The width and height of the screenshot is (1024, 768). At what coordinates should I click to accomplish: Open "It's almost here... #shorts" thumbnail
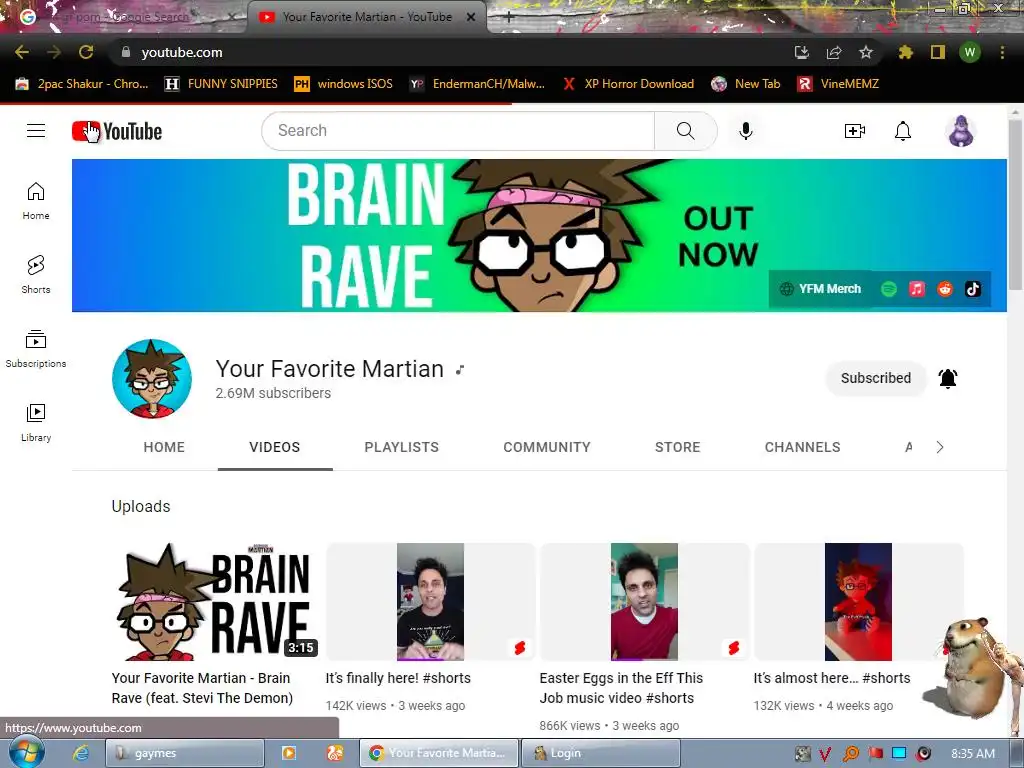[858, 601]
